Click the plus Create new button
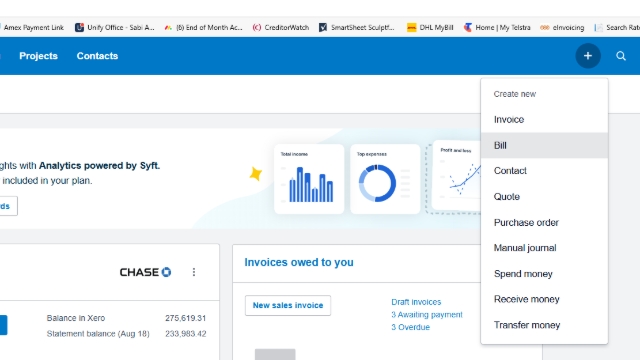Screen dimensions: 640x360 [588, 56]
